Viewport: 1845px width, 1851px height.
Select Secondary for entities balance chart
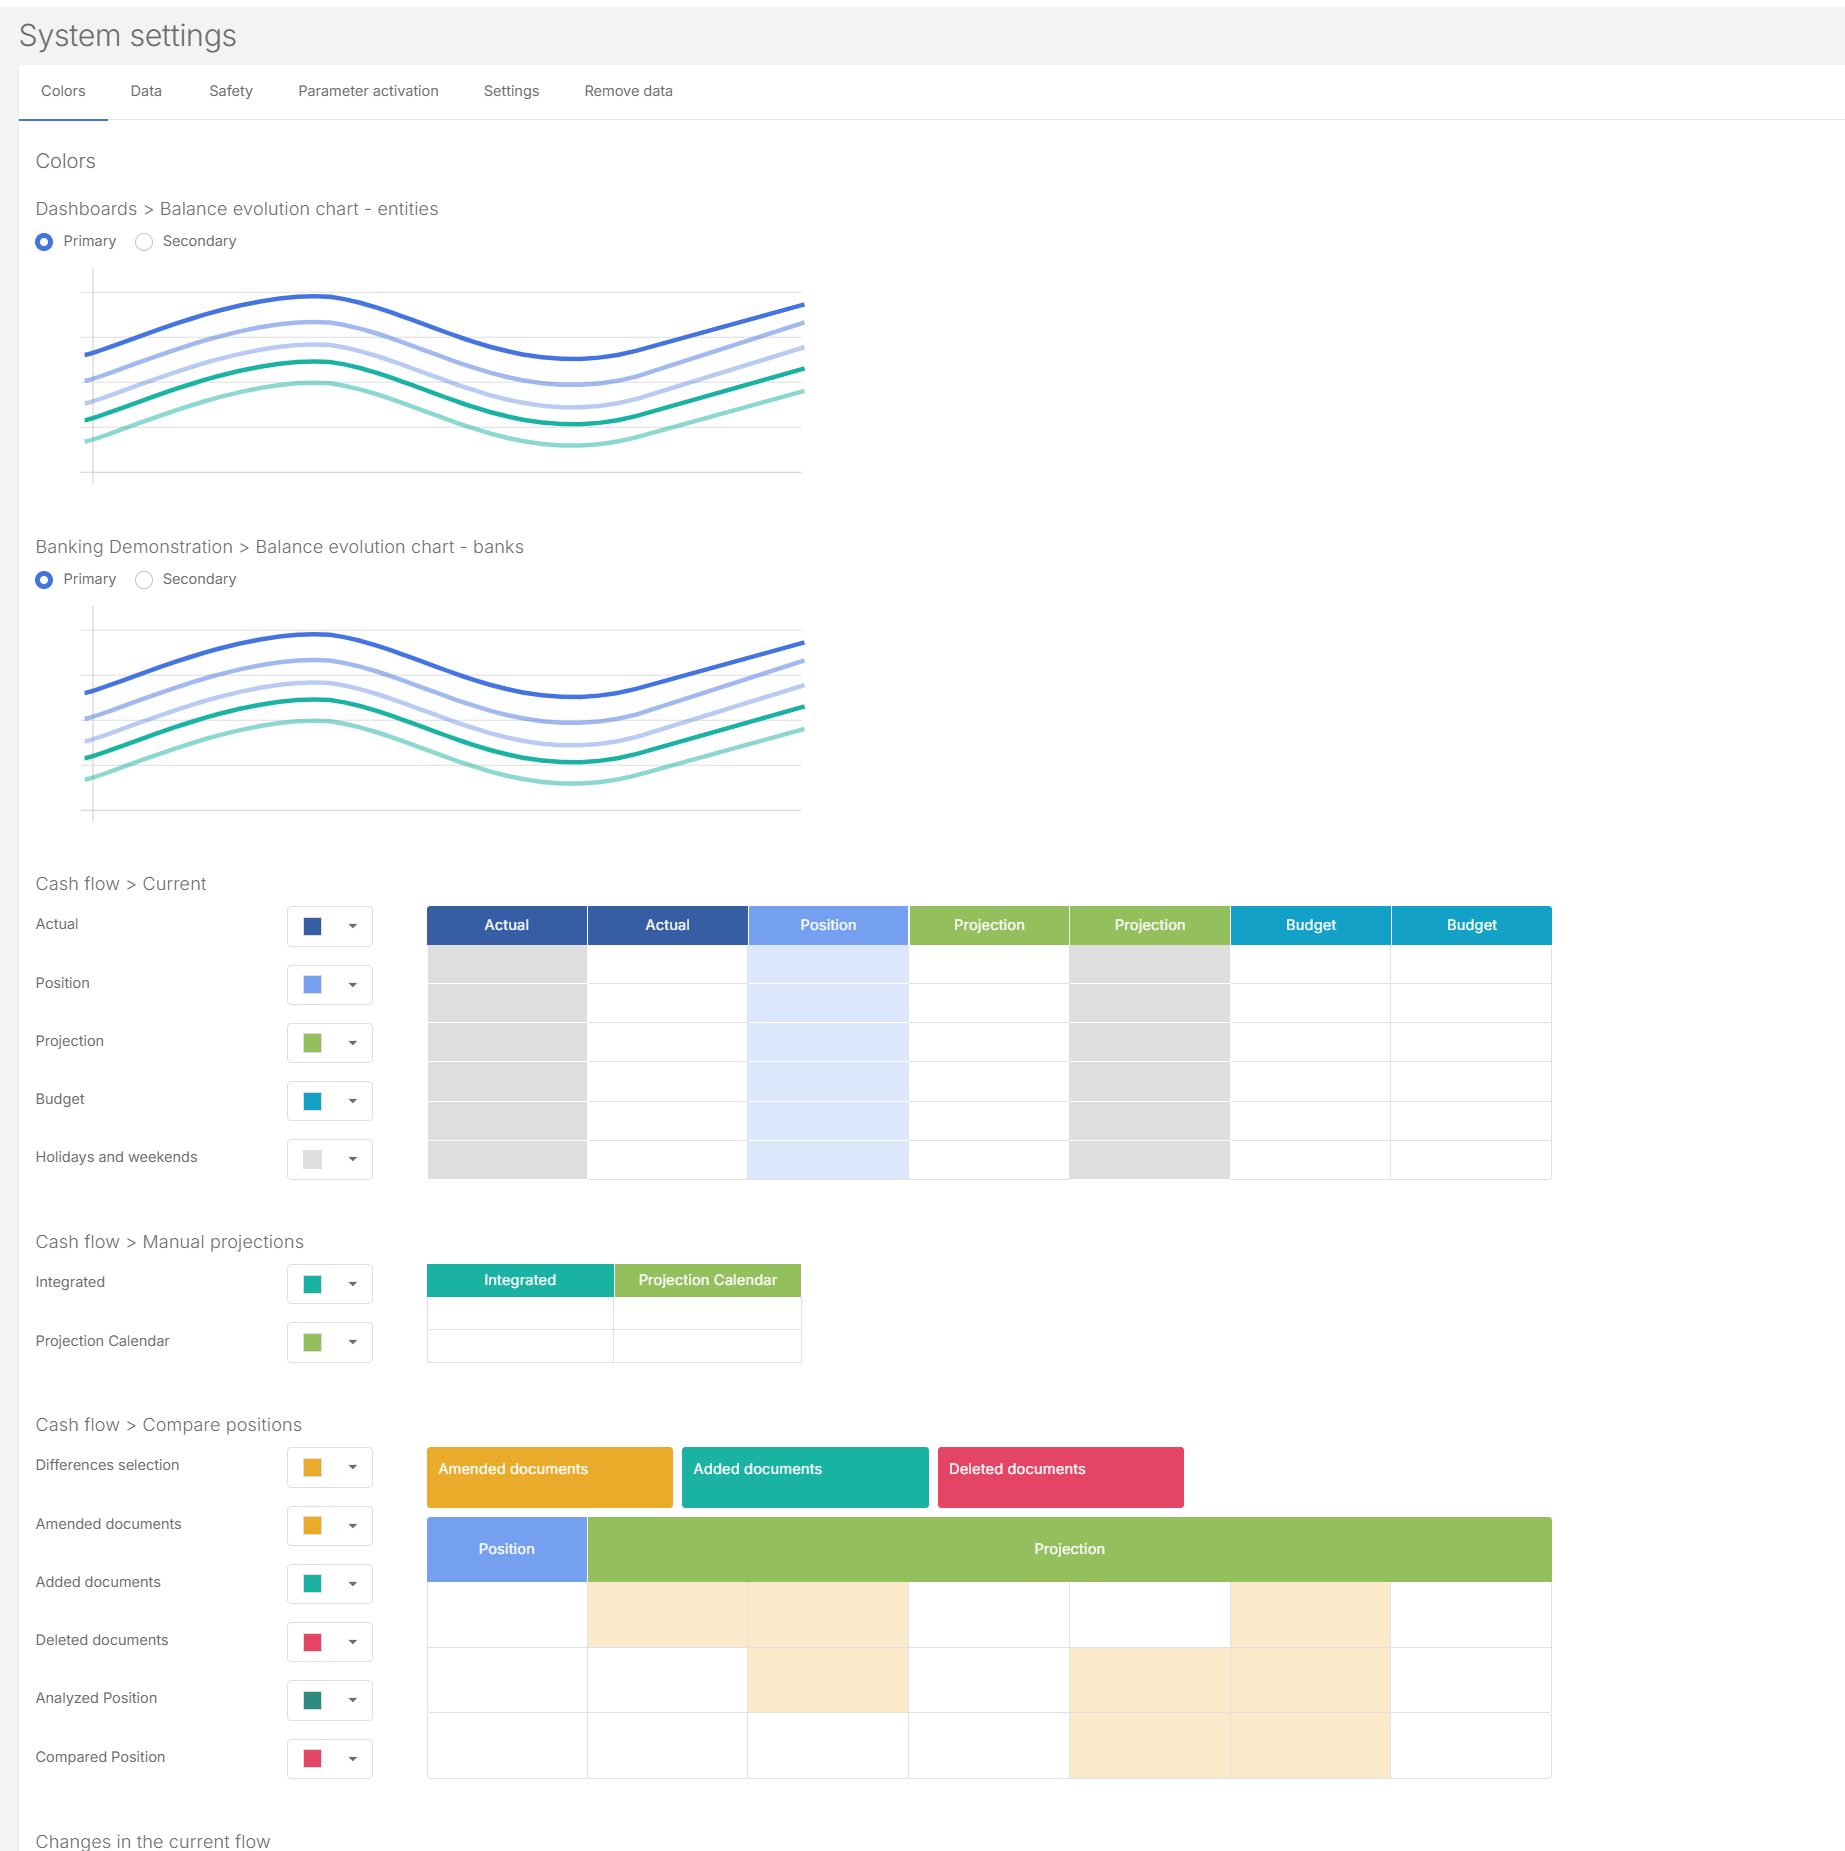coord(144,242)
